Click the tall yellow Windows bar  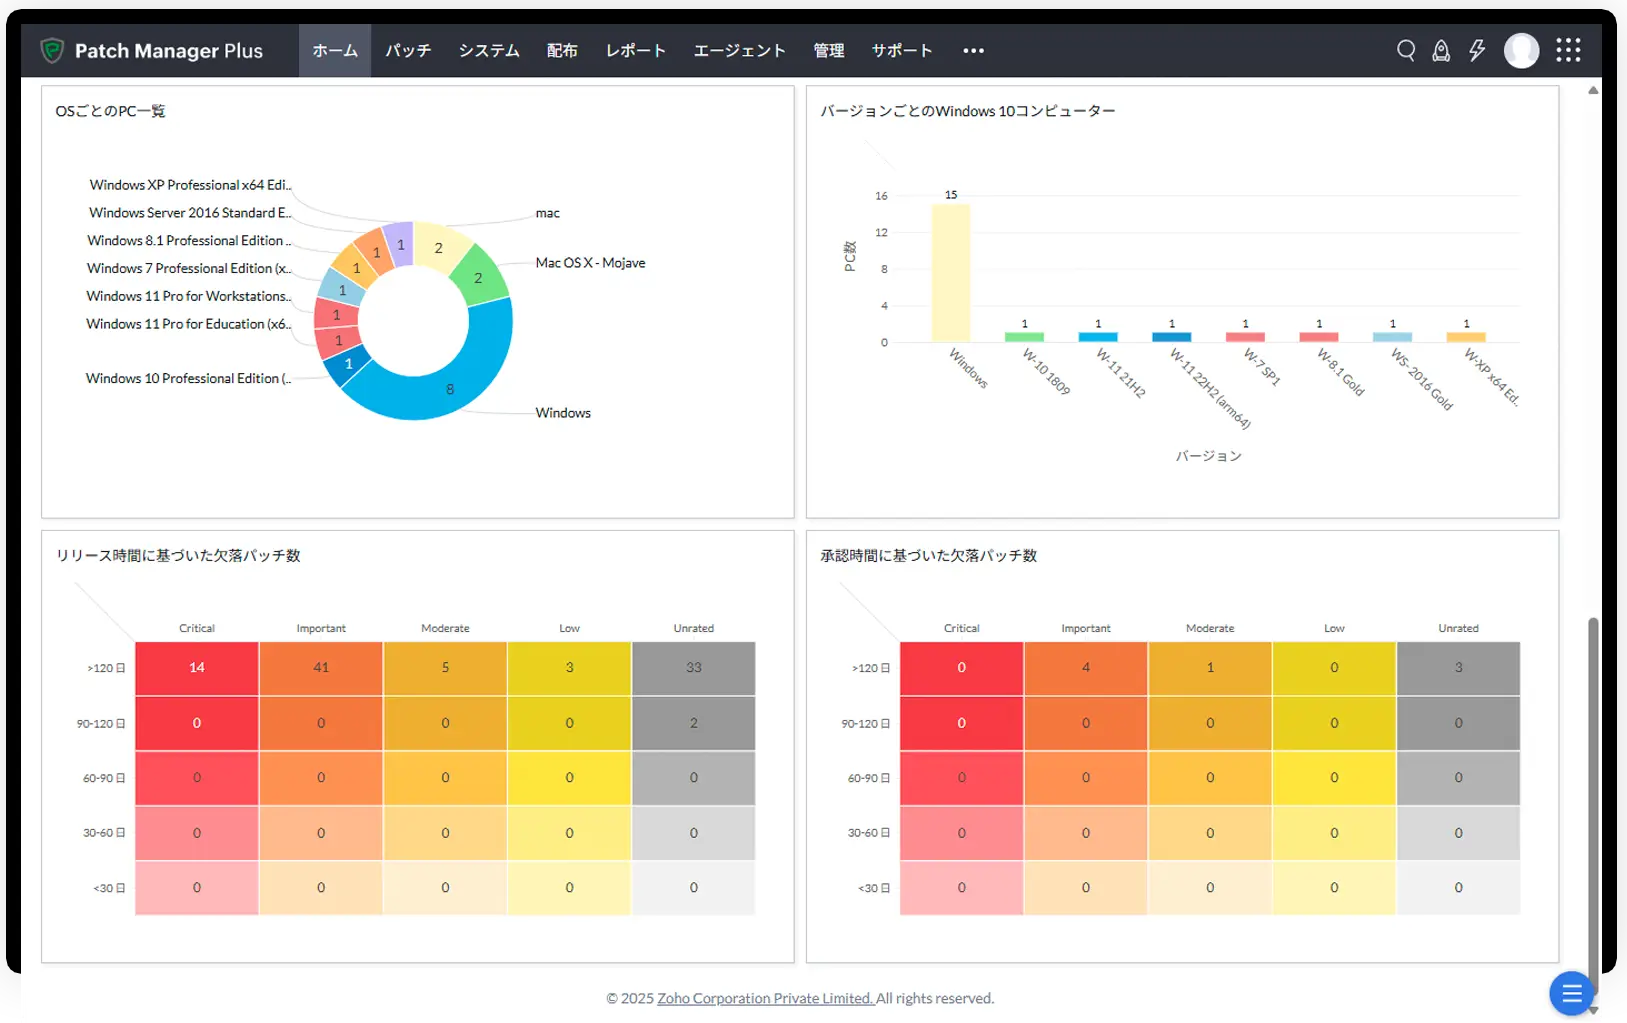[950, 273]
